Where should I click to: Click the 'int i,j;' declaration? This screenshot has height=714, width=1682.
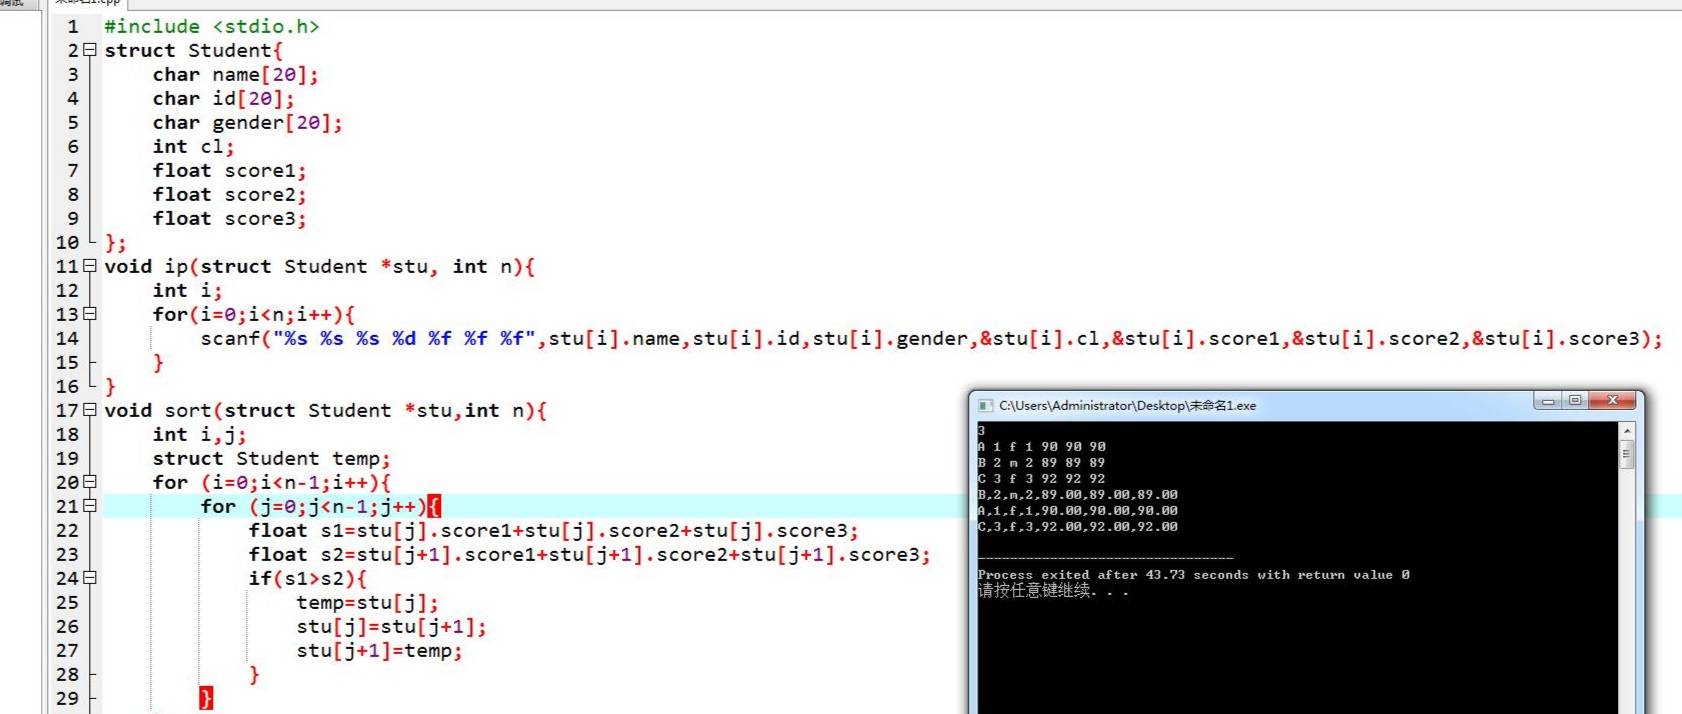pyautogui.click(x=199, y=434)
